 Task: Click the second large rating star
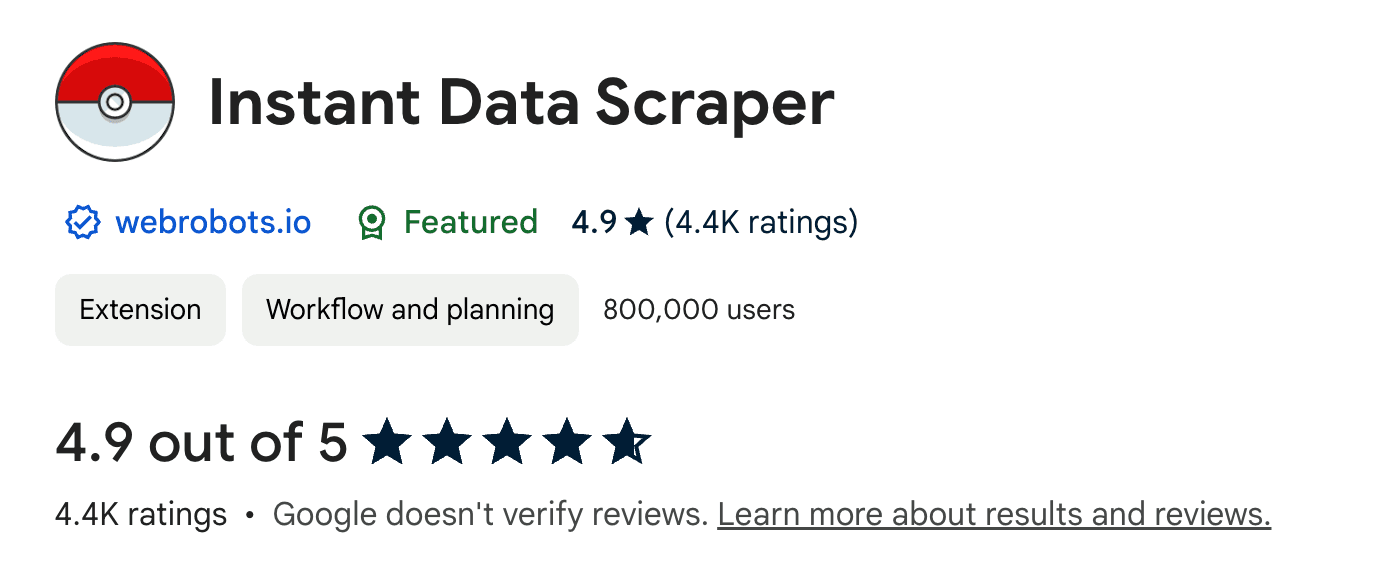[447, 443]
